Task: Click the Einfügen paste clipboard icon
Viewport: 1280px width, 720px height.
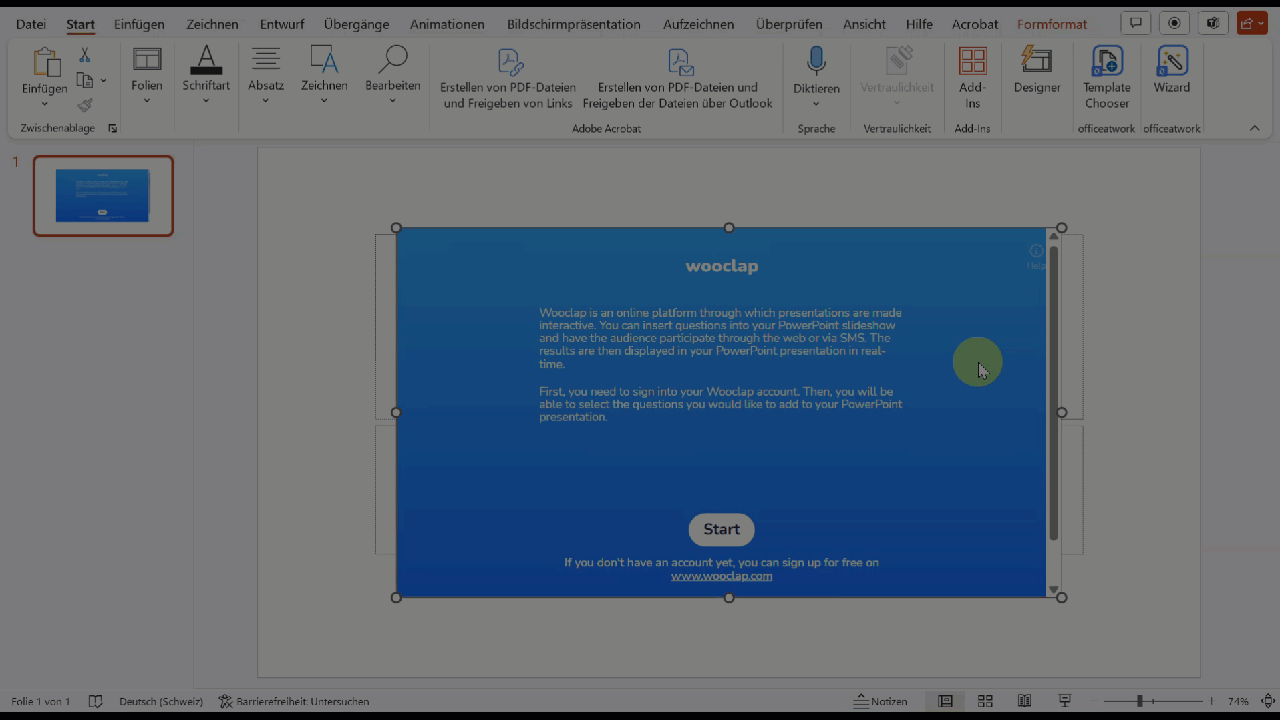Action: click(x=45, y=63)
